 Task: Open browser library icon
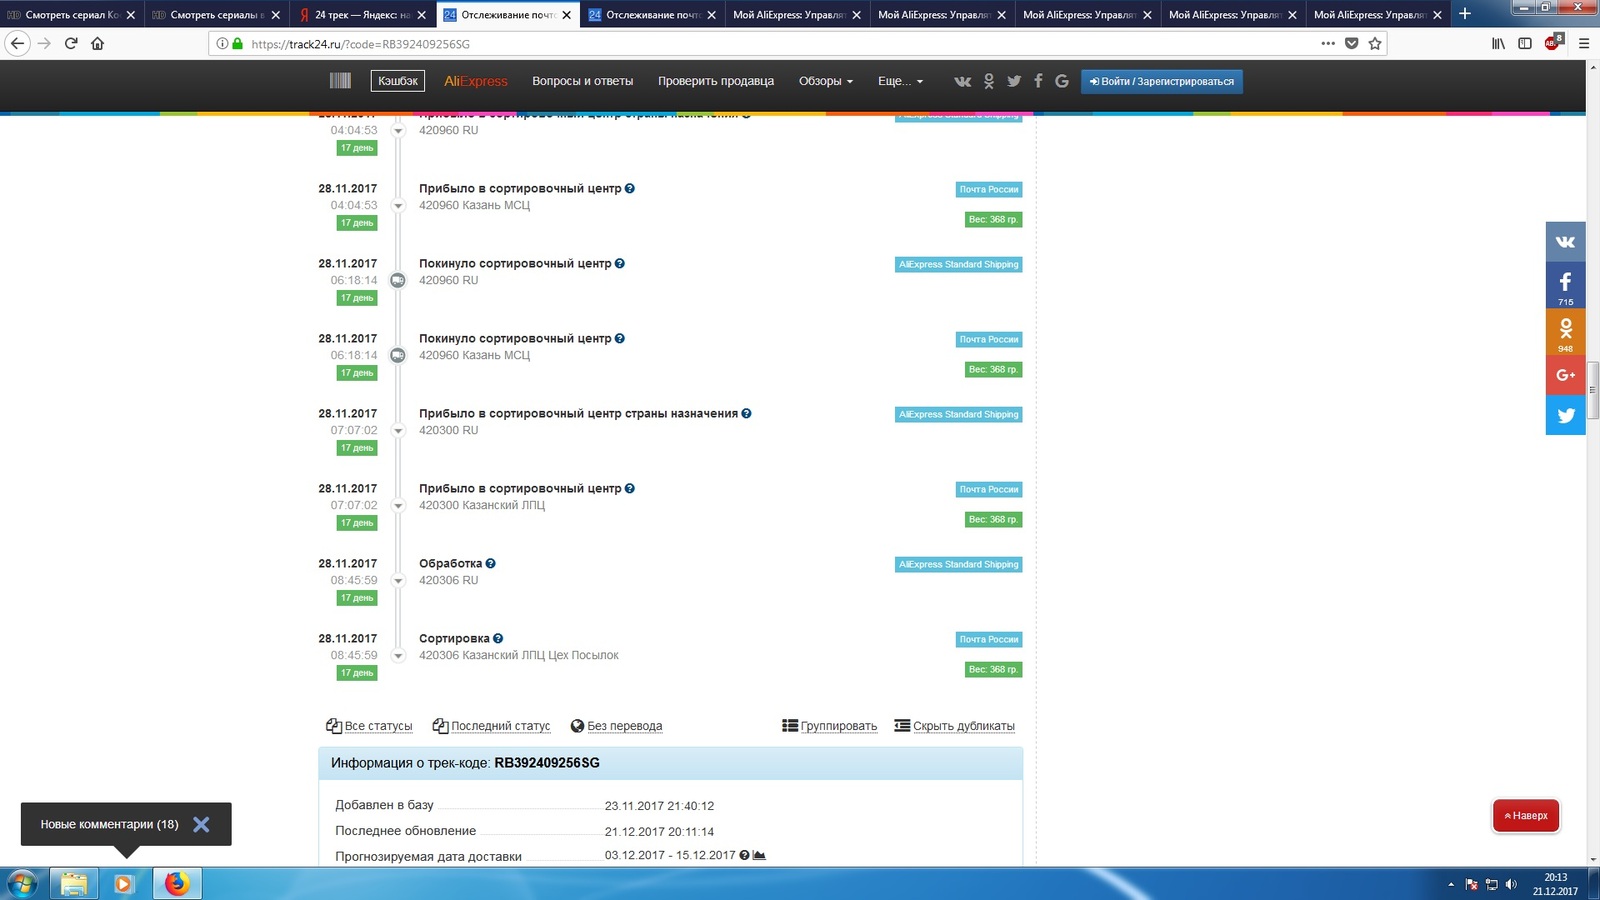[x=1498, y=43]
